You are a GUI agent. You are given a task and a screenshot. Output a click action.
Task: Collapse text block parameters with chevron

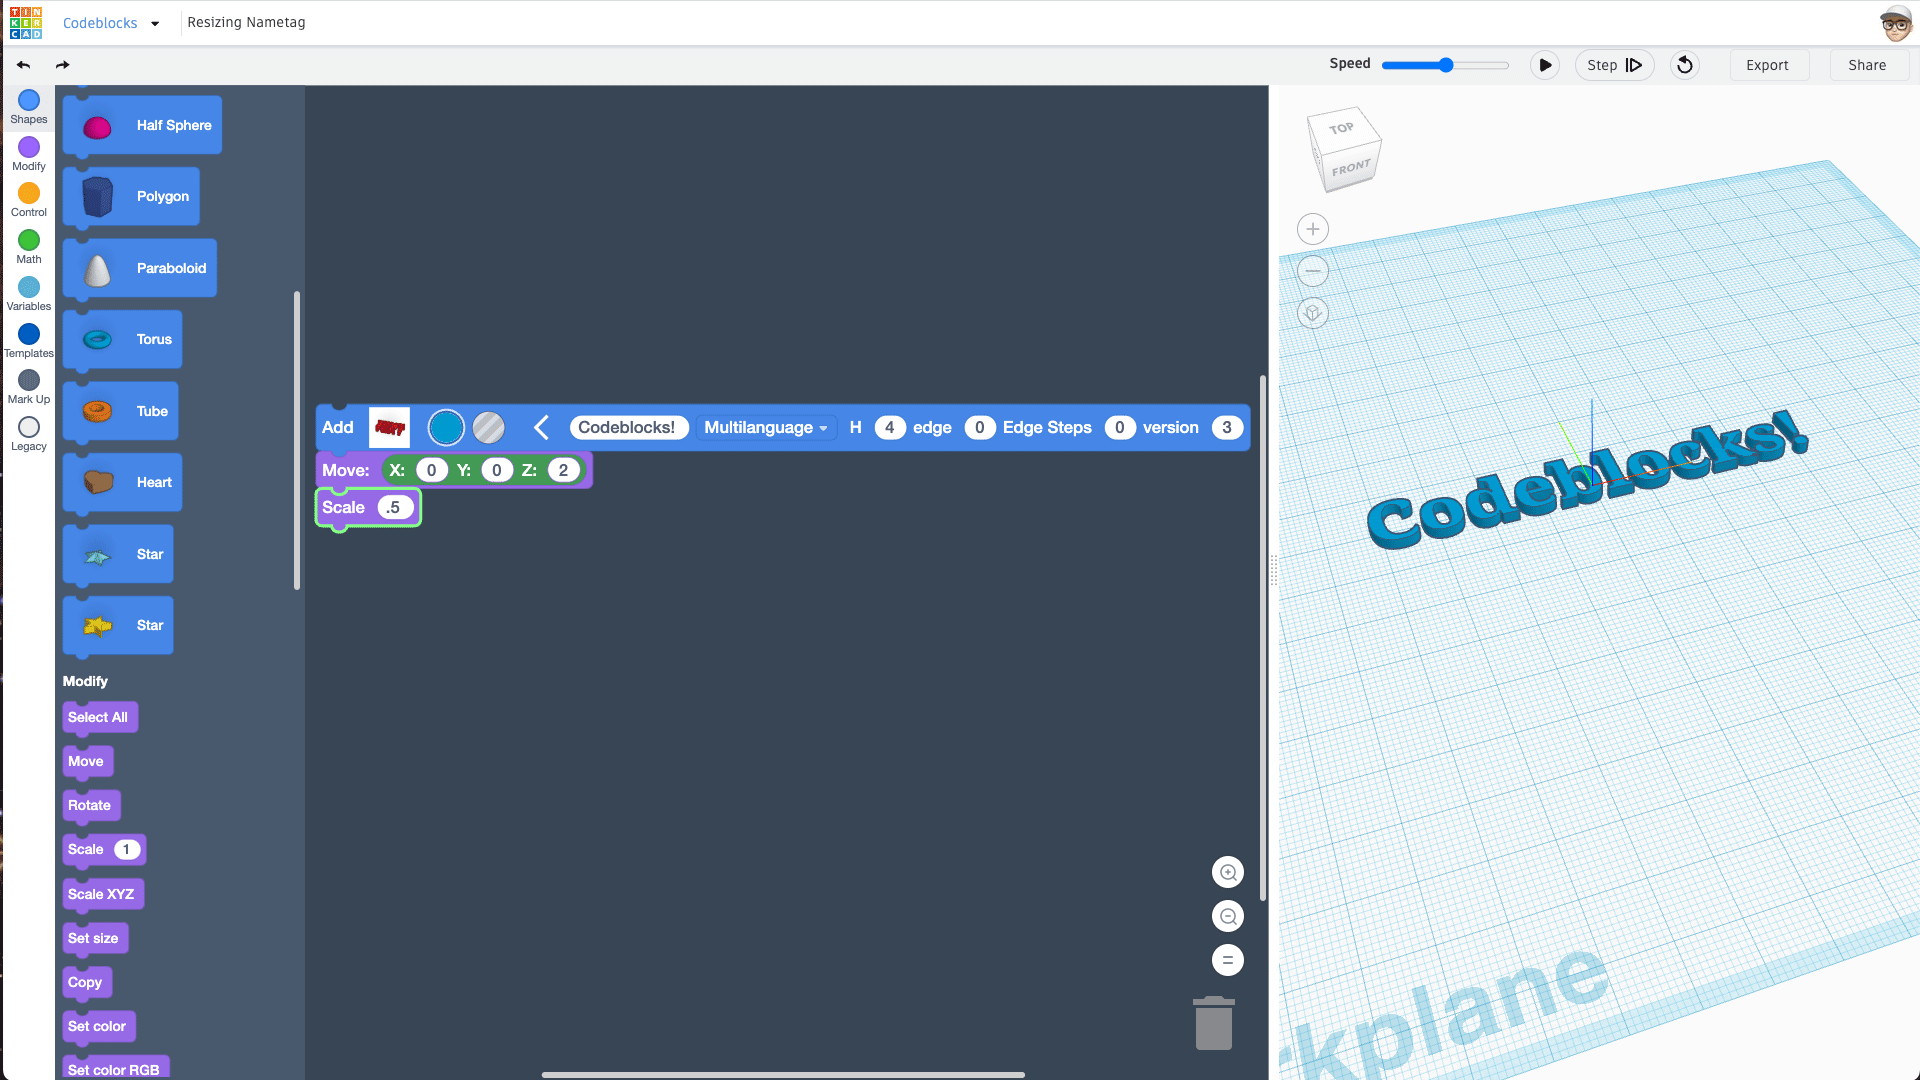tap(541, 428)
